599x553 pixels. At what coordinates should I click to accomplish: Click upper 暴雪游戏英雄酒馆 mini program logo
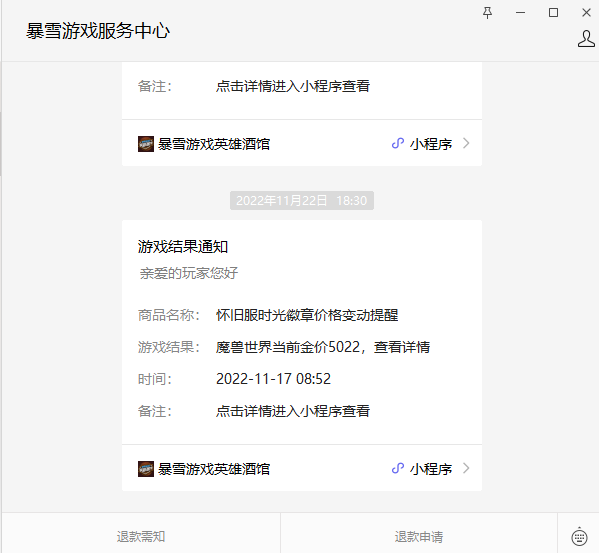pos(146,144)
